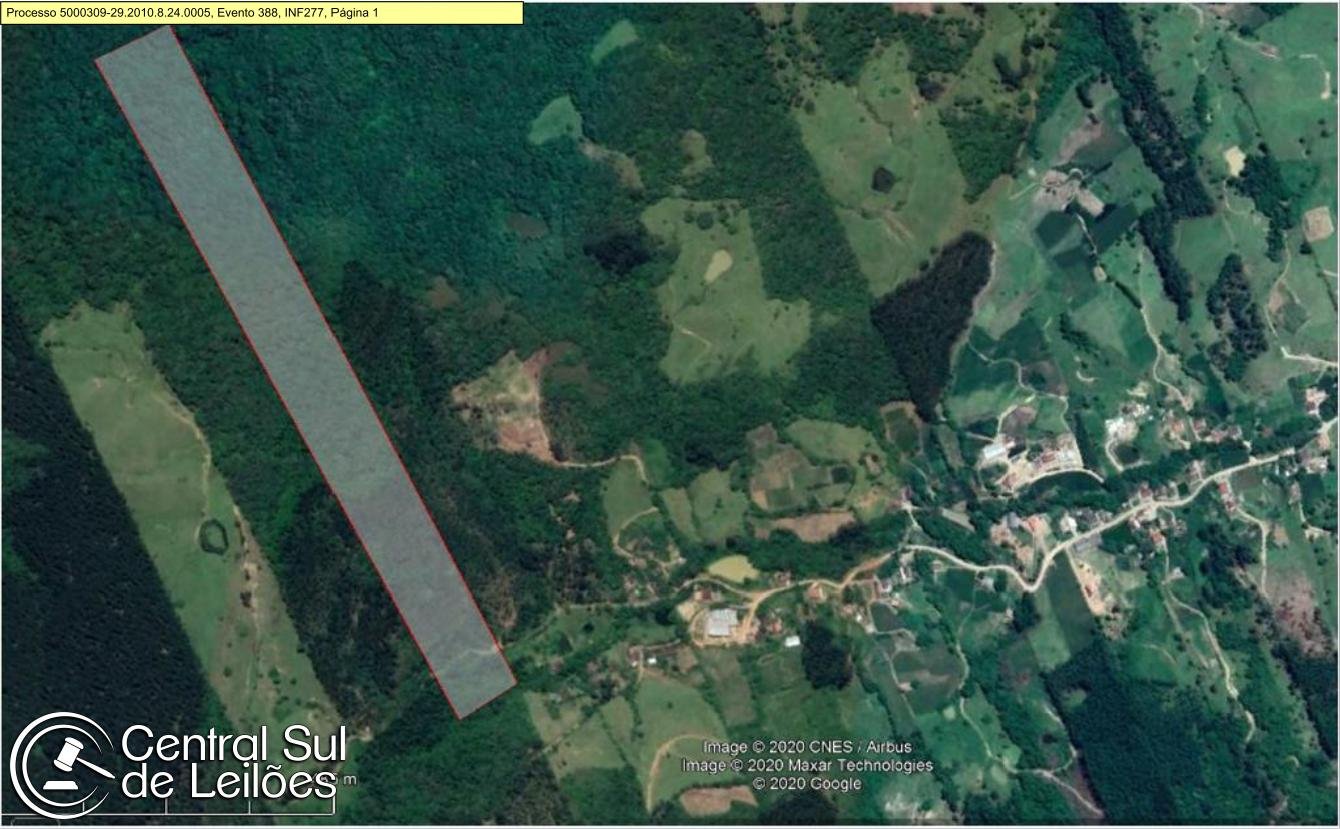Click the "Image © 2020 CNES / Airbus" attribution
This screenshot has height=829, width=1340.
tap(807, 747)
